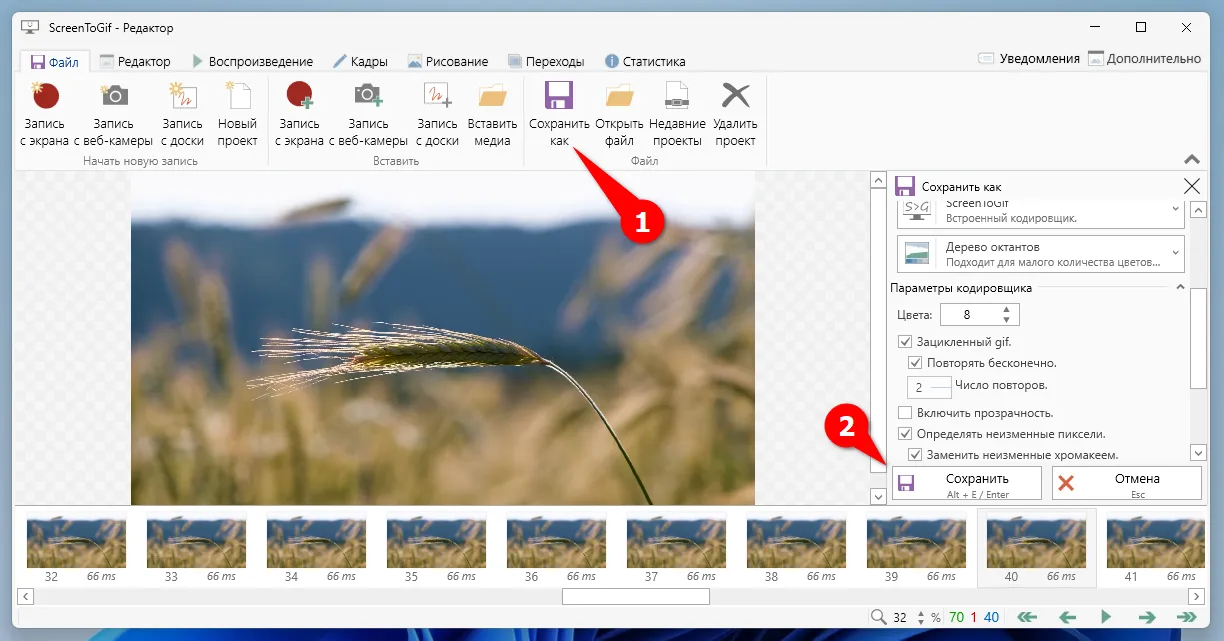The width and height of the screenshot is (1224, 641).
Task: Click Recent projects icon
Action: (677, 96)
